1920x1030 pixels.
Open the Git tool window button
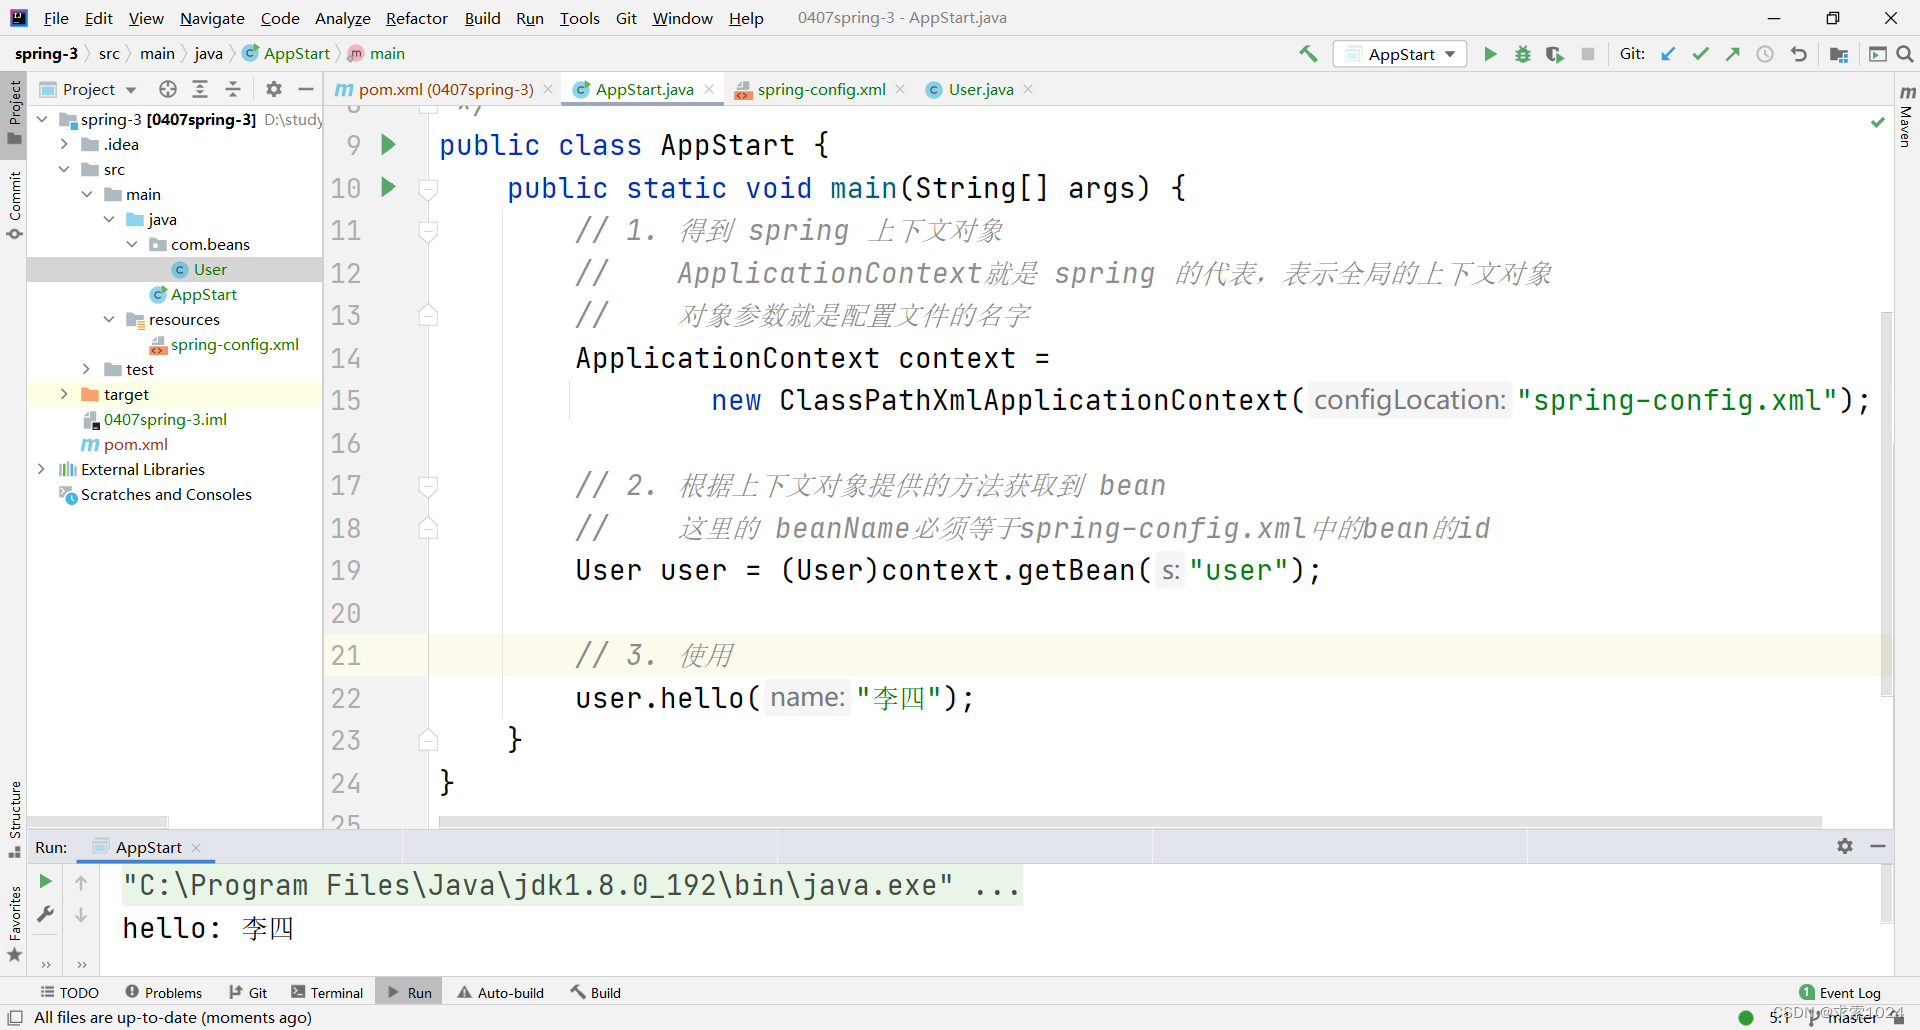[248, 992]
